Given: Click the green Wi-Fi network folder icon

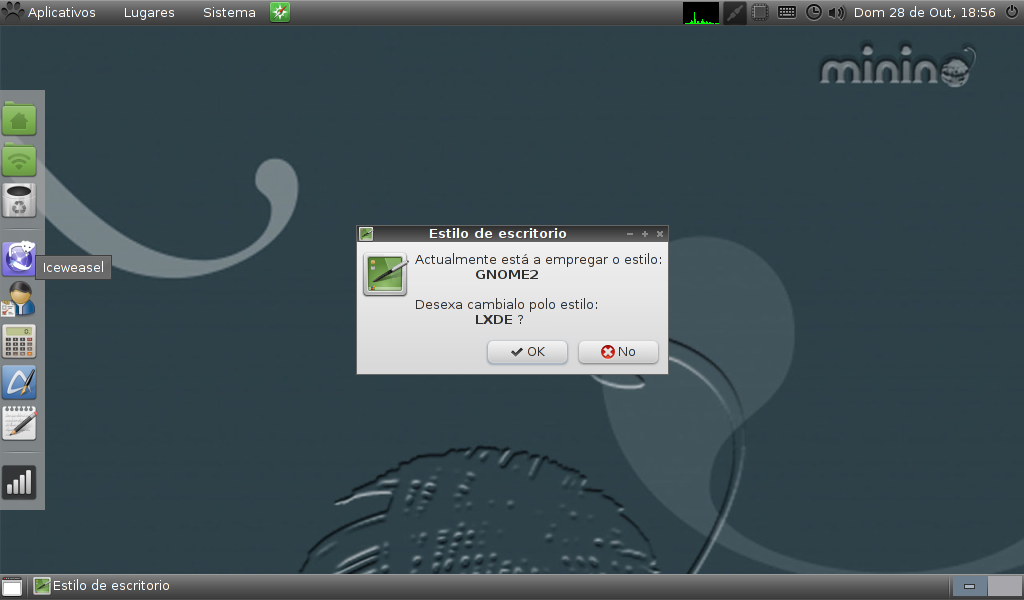Looking at the screenshot, I should tap(19, 160).
